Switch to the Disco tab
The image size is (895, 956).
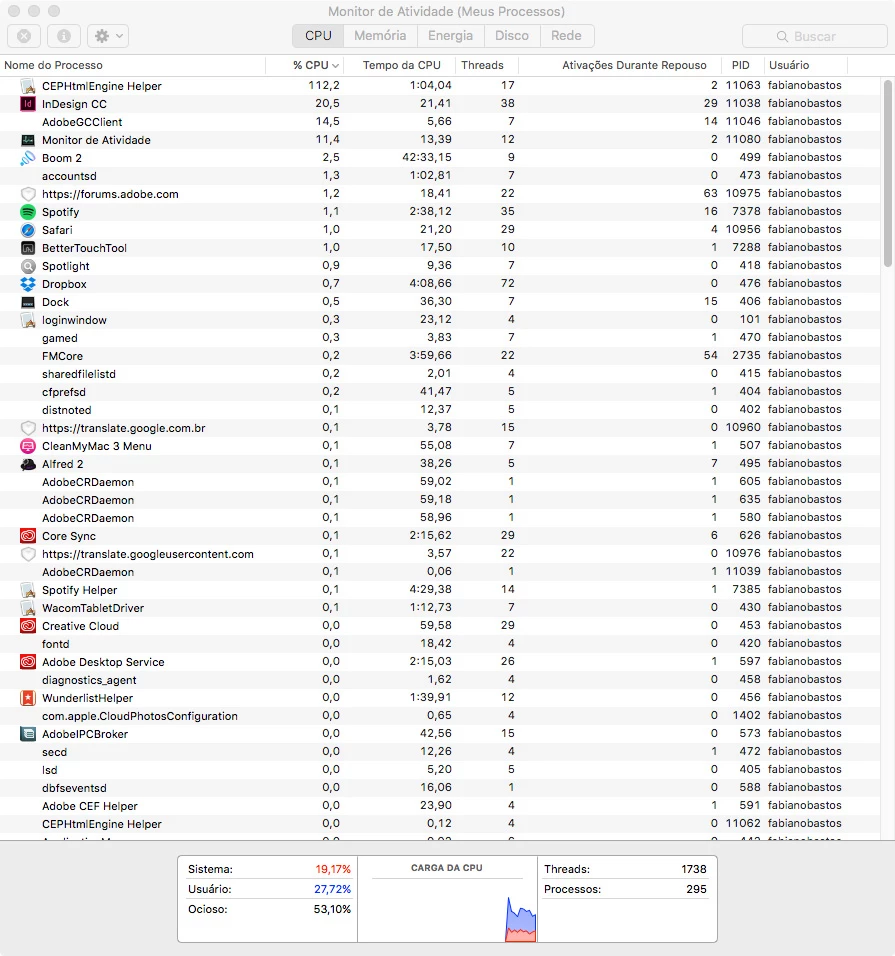tap(512, 35)
